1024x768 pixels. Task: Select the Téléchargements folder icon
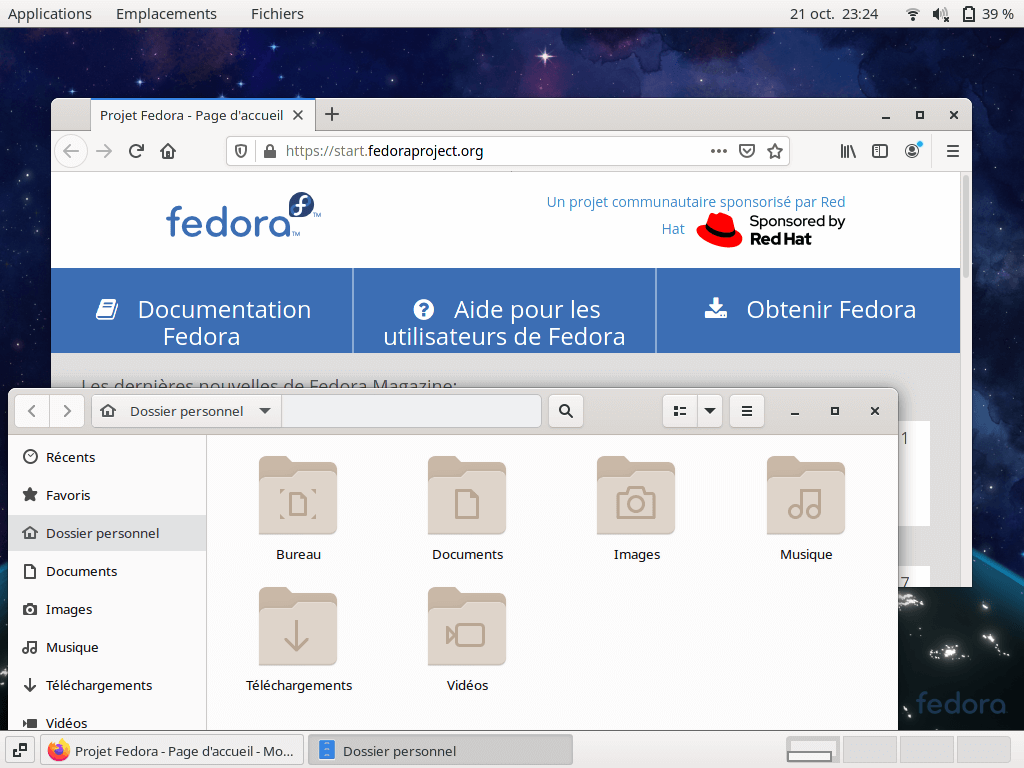tap(298, 627)
